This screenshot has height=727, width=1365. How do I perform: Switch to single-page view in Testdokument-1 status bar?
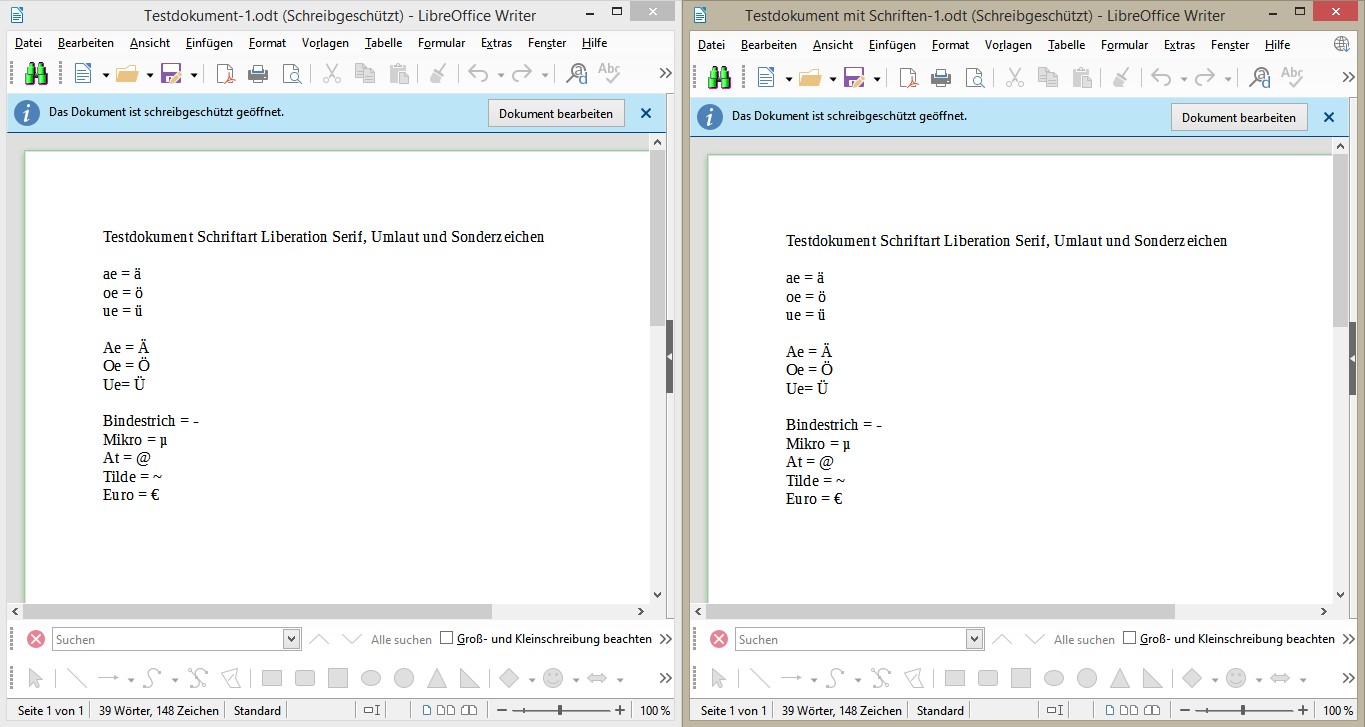427,710
